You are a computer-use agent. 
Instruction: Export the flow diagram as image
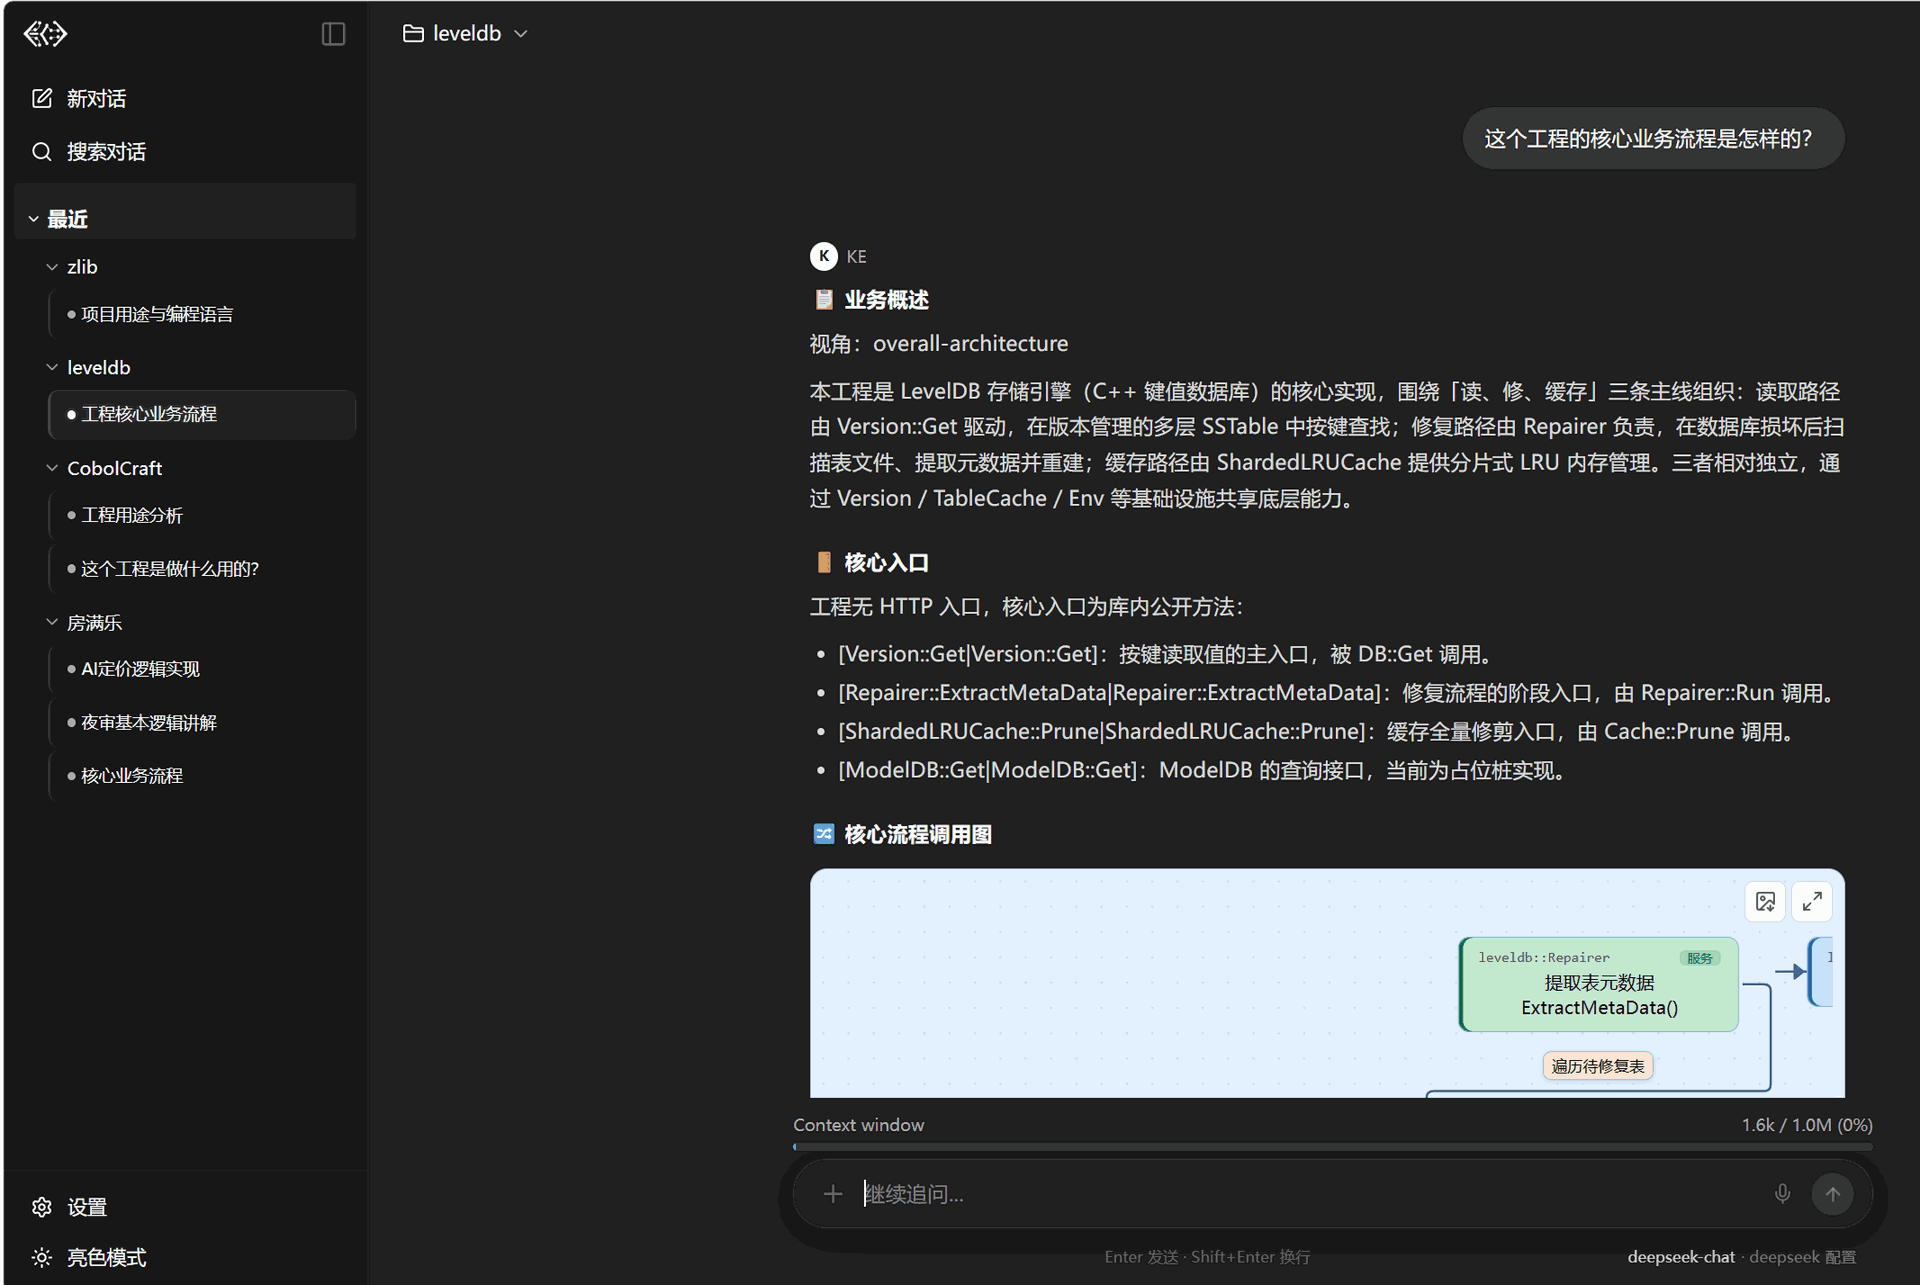[x=1766, y=902]
